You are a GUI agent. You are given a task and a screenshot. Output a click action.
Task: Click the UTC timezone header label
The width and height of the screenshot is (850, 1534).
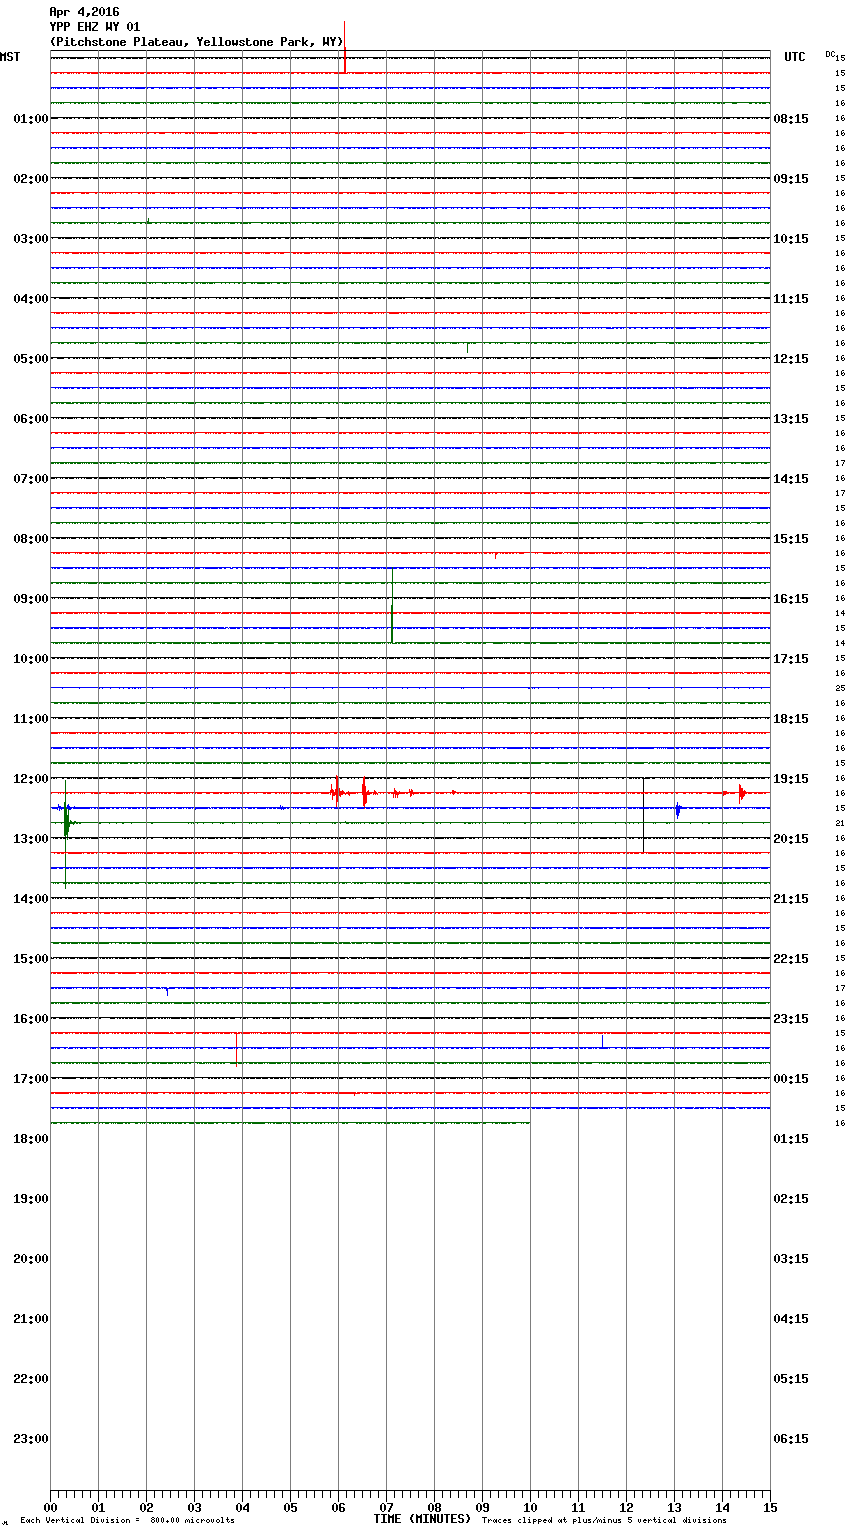(794, 57)
